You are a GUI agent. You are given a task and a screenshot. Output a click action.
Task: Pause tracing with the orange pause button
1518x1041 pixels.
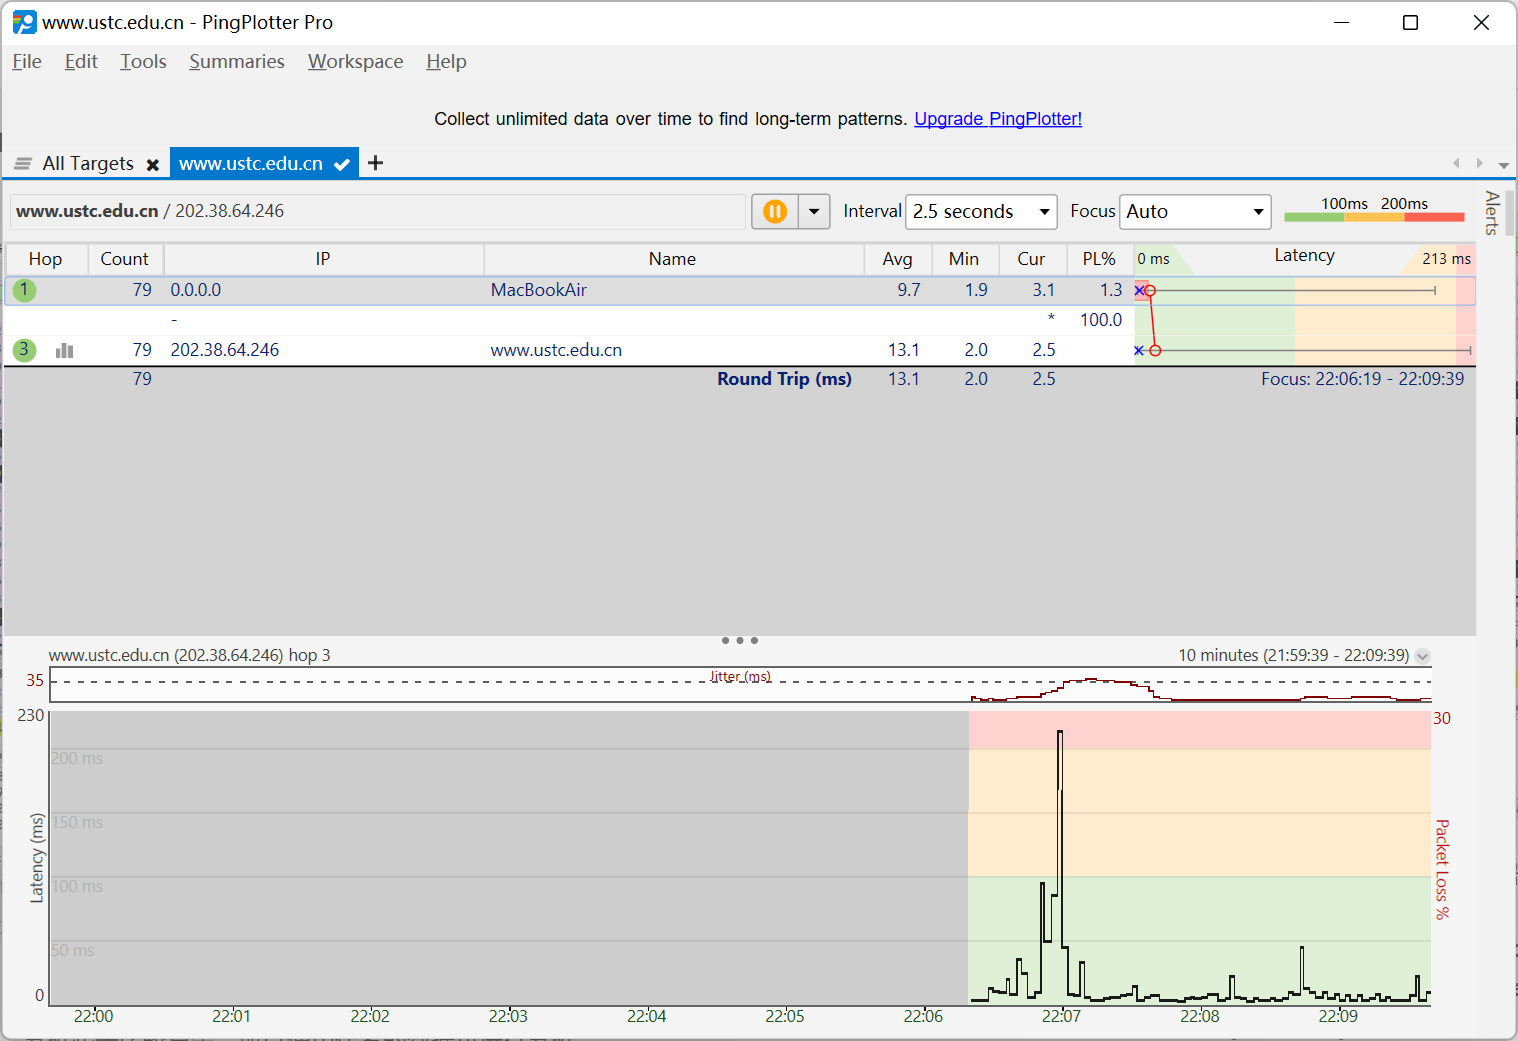(x=775, y=211)
